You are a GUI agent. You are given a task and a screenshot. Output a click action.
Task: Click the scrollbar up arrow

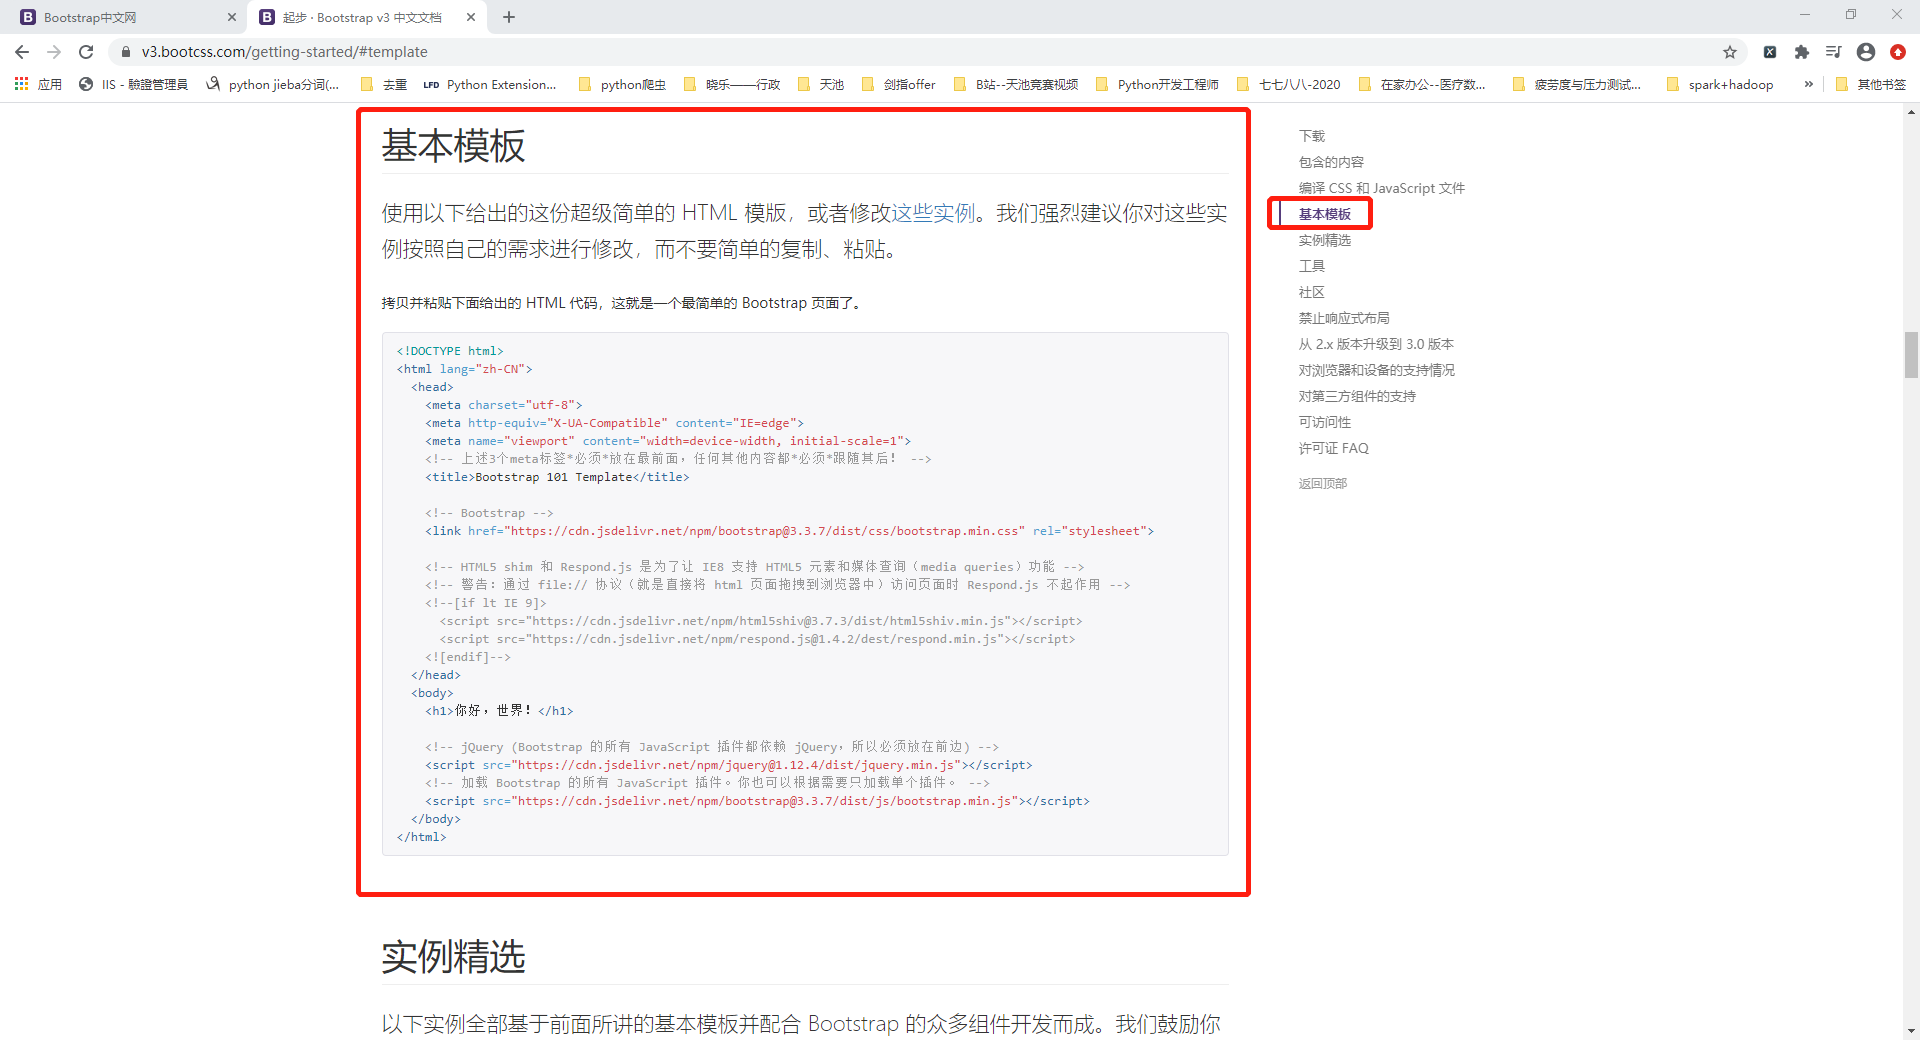pyautogui.click(x=1911, y=112)
